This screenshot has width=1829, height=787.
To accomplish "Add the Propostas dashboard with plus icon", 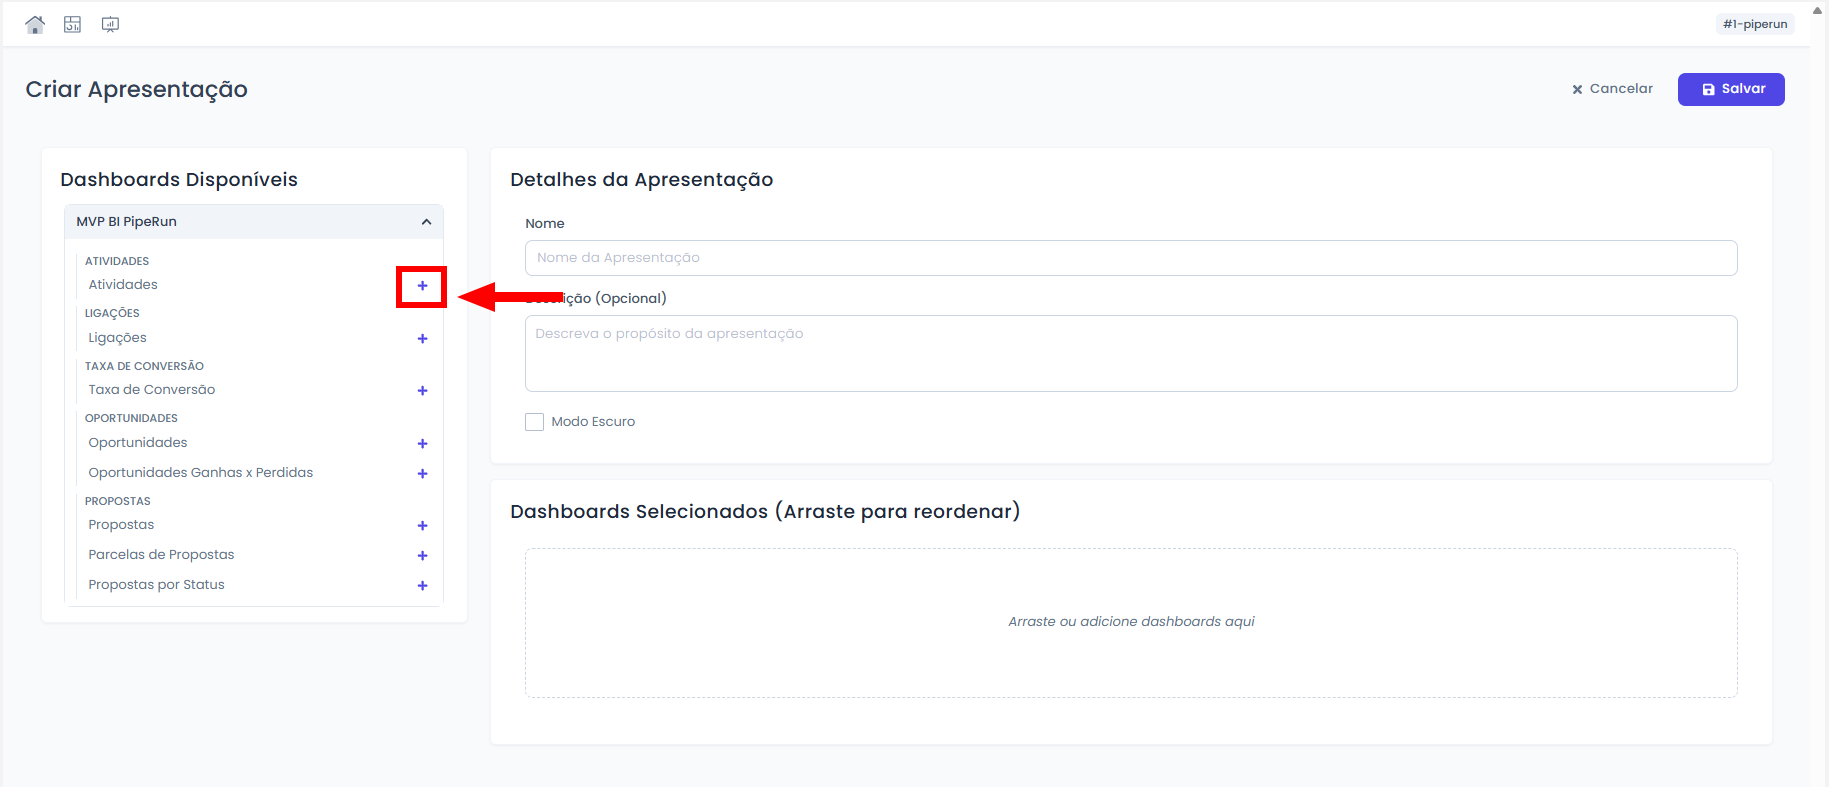I will [x=422, y=526].
